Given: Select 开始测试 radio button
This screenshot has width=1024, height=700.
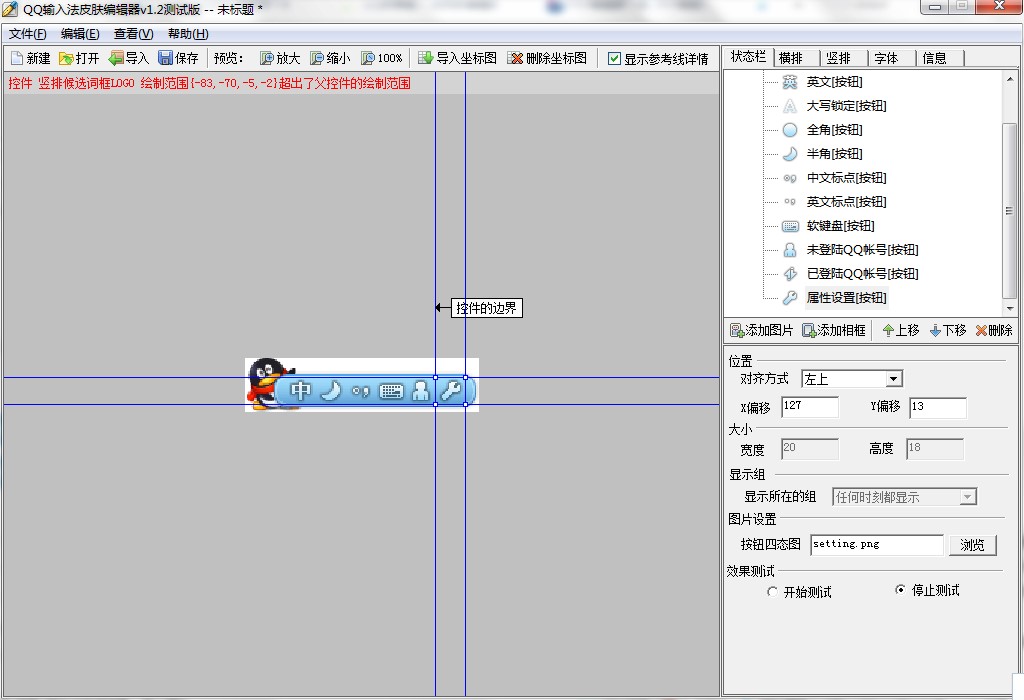Looking at the screenshot, I should (773, 592).
